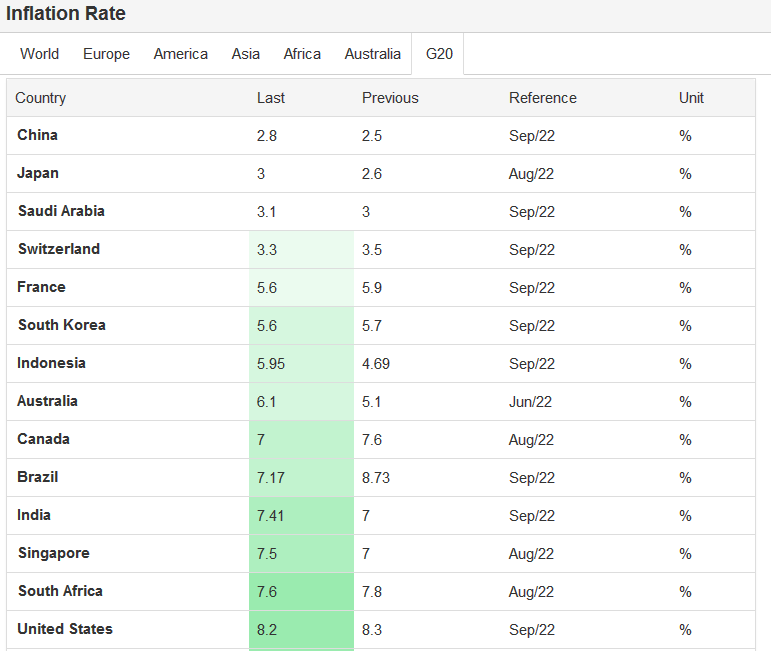Click United States' last value 8.2
The height and width of the screenshot is (651, 771).
267,630
